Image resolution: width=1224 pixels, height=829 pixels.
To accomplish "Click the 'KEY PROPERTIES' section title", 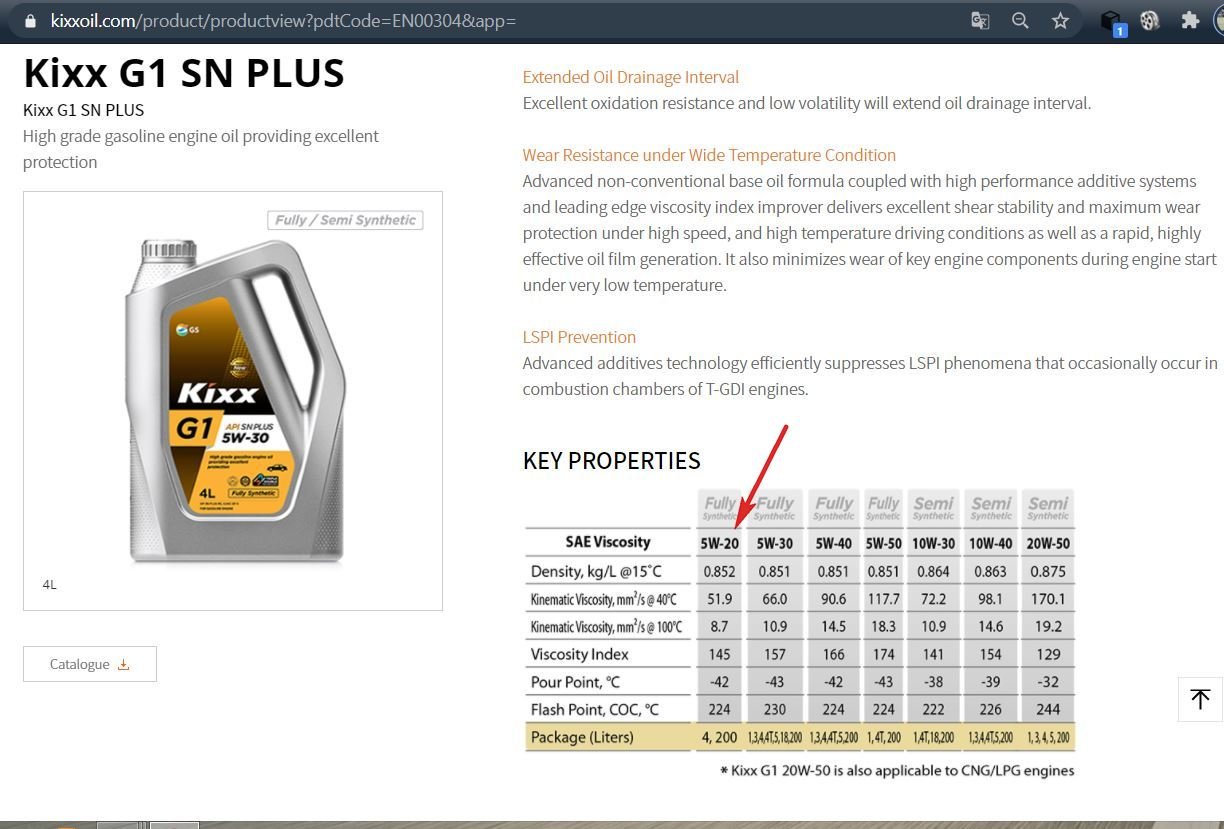I will point(611,461).
